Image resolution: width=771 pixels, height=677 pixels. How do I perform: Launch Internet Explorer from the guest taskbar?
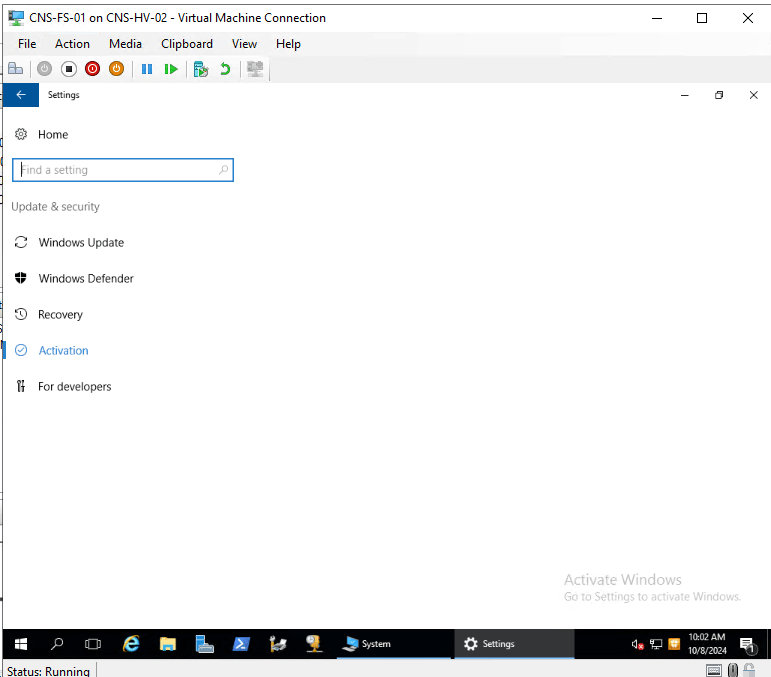[x=131, y=644]
